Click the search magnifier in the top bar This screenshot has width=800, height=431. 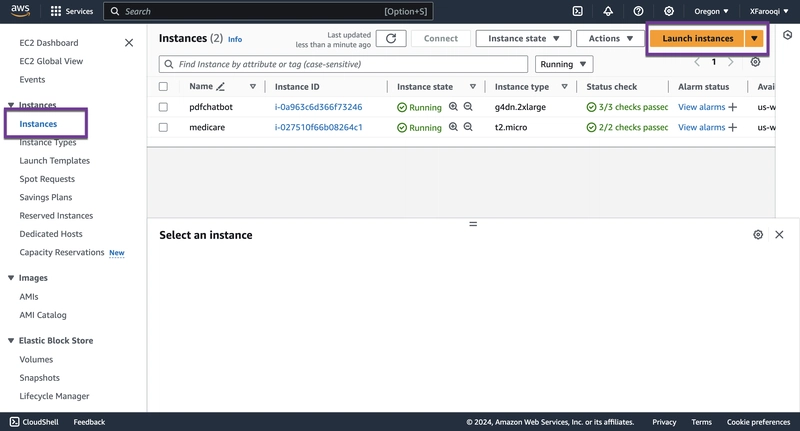[x=115, y=11]
